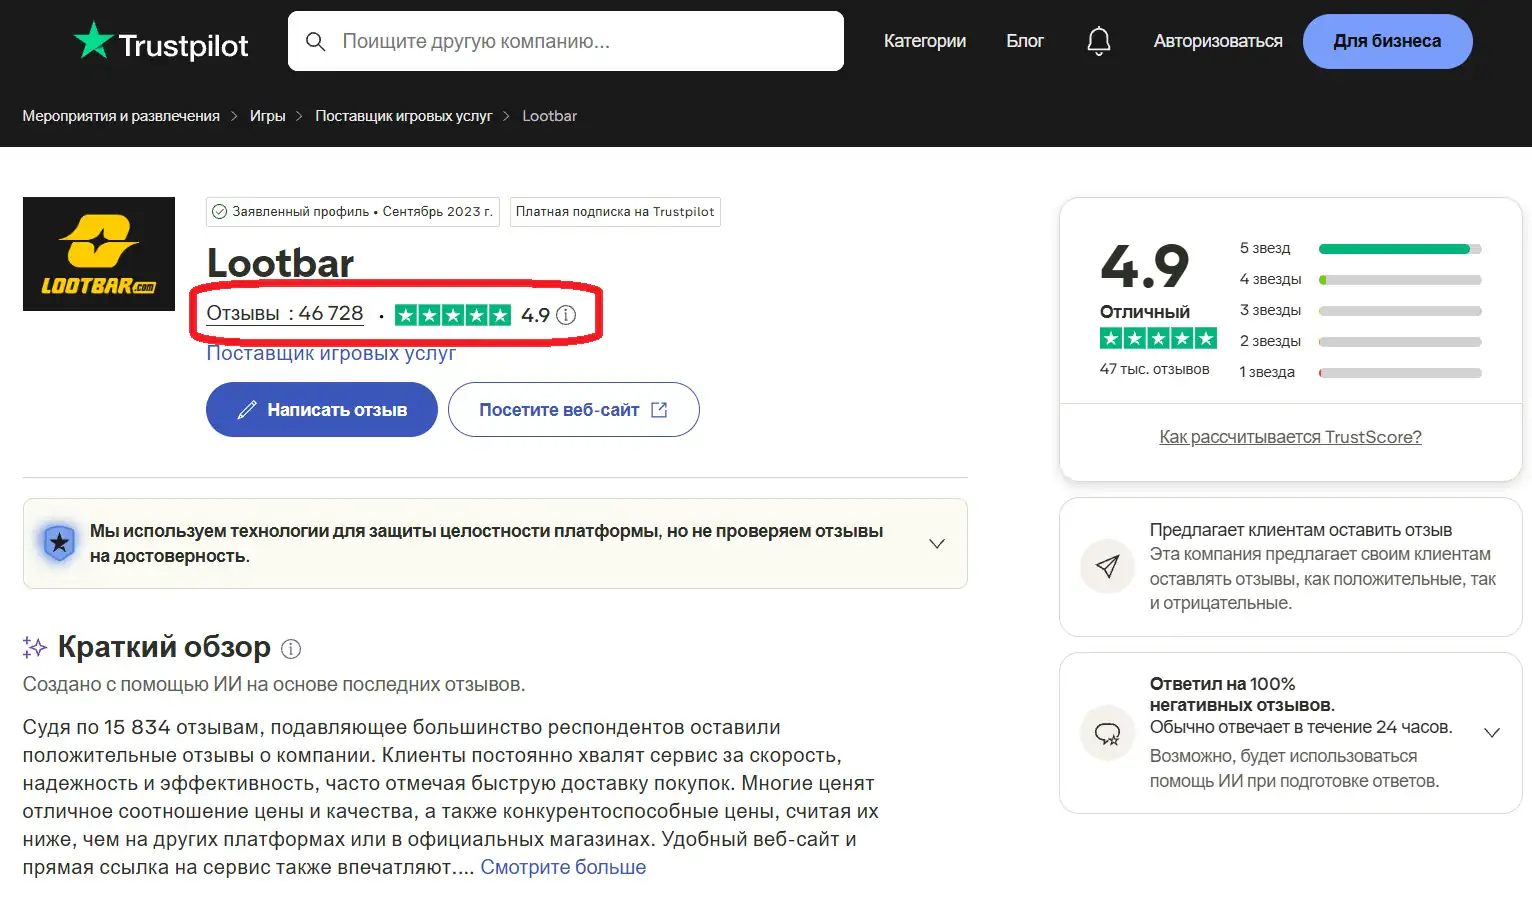Click the Lootbar breadcrumb item

point(550,116)
